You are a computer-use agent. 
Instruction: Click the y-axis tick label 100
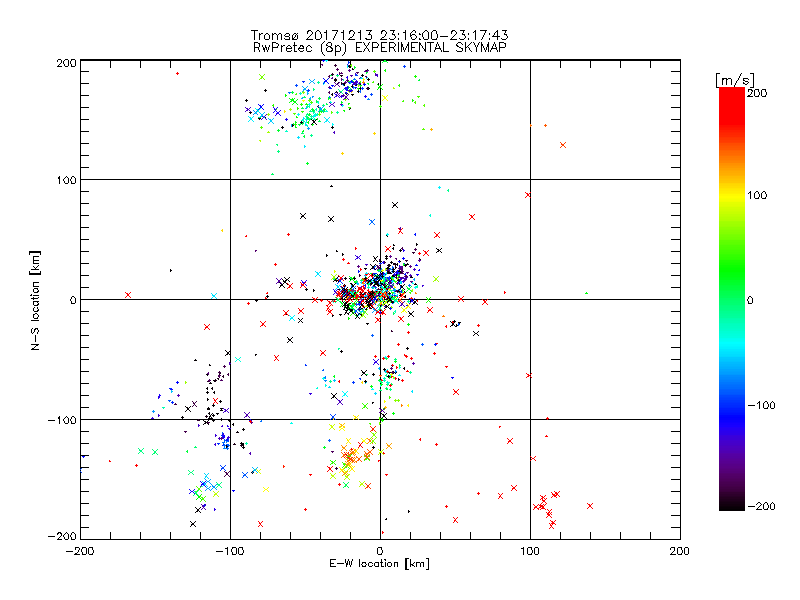pyautogui.click(x=66, y=181)
